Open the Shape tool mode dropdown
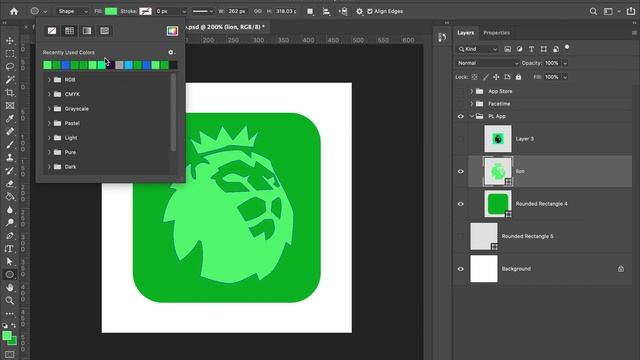Image resolution: width=640 pixels, height=360 pixels. tap(72, 11)
